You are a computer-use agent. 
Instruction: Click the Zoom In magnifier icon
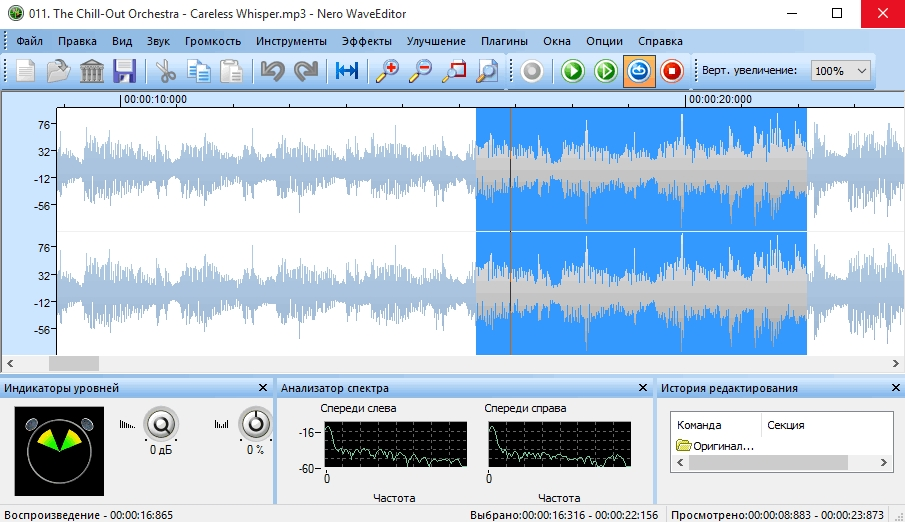coord(386,71)
